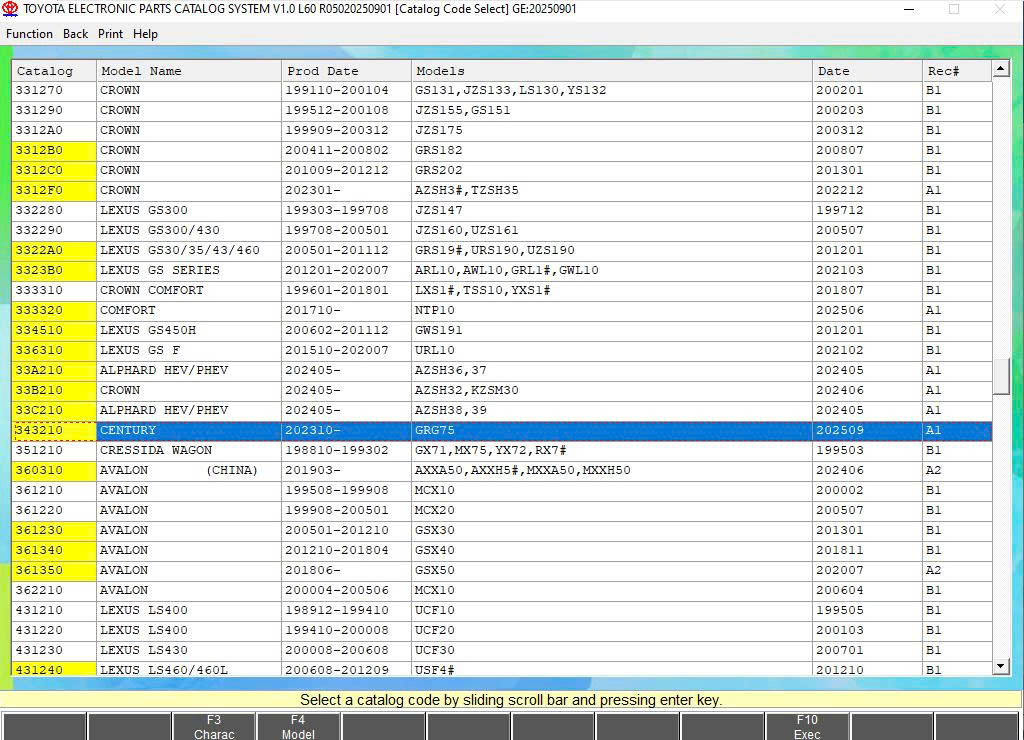Select catalog code 3312F0

(54, 190)
